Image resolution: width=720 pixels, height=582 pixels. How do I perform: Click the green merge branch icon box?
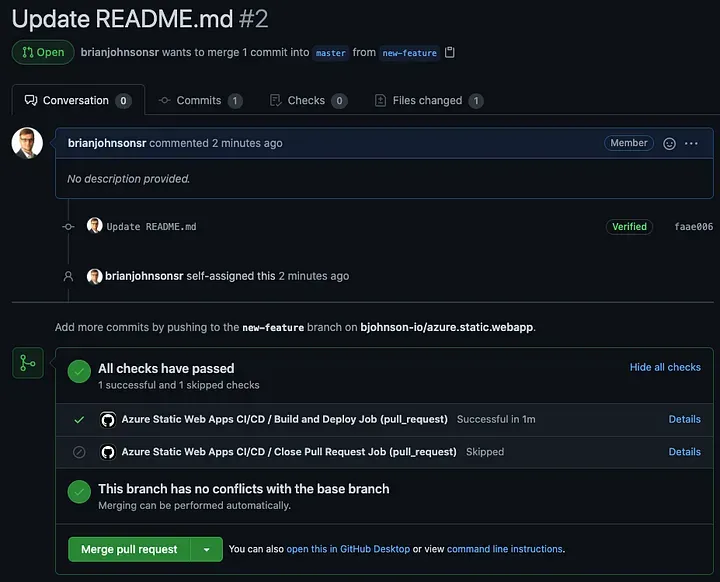point(28,363)
